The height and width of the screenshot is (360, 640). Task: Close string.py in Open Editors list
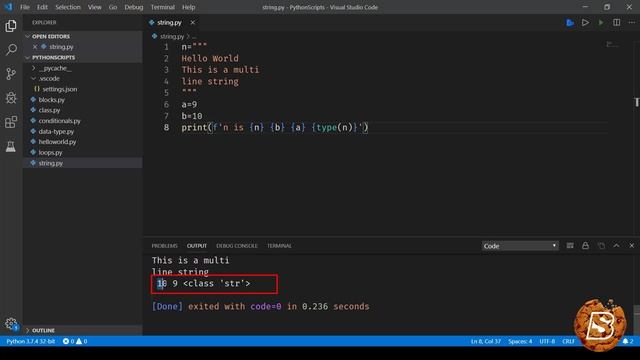click(x=35, y=47)
